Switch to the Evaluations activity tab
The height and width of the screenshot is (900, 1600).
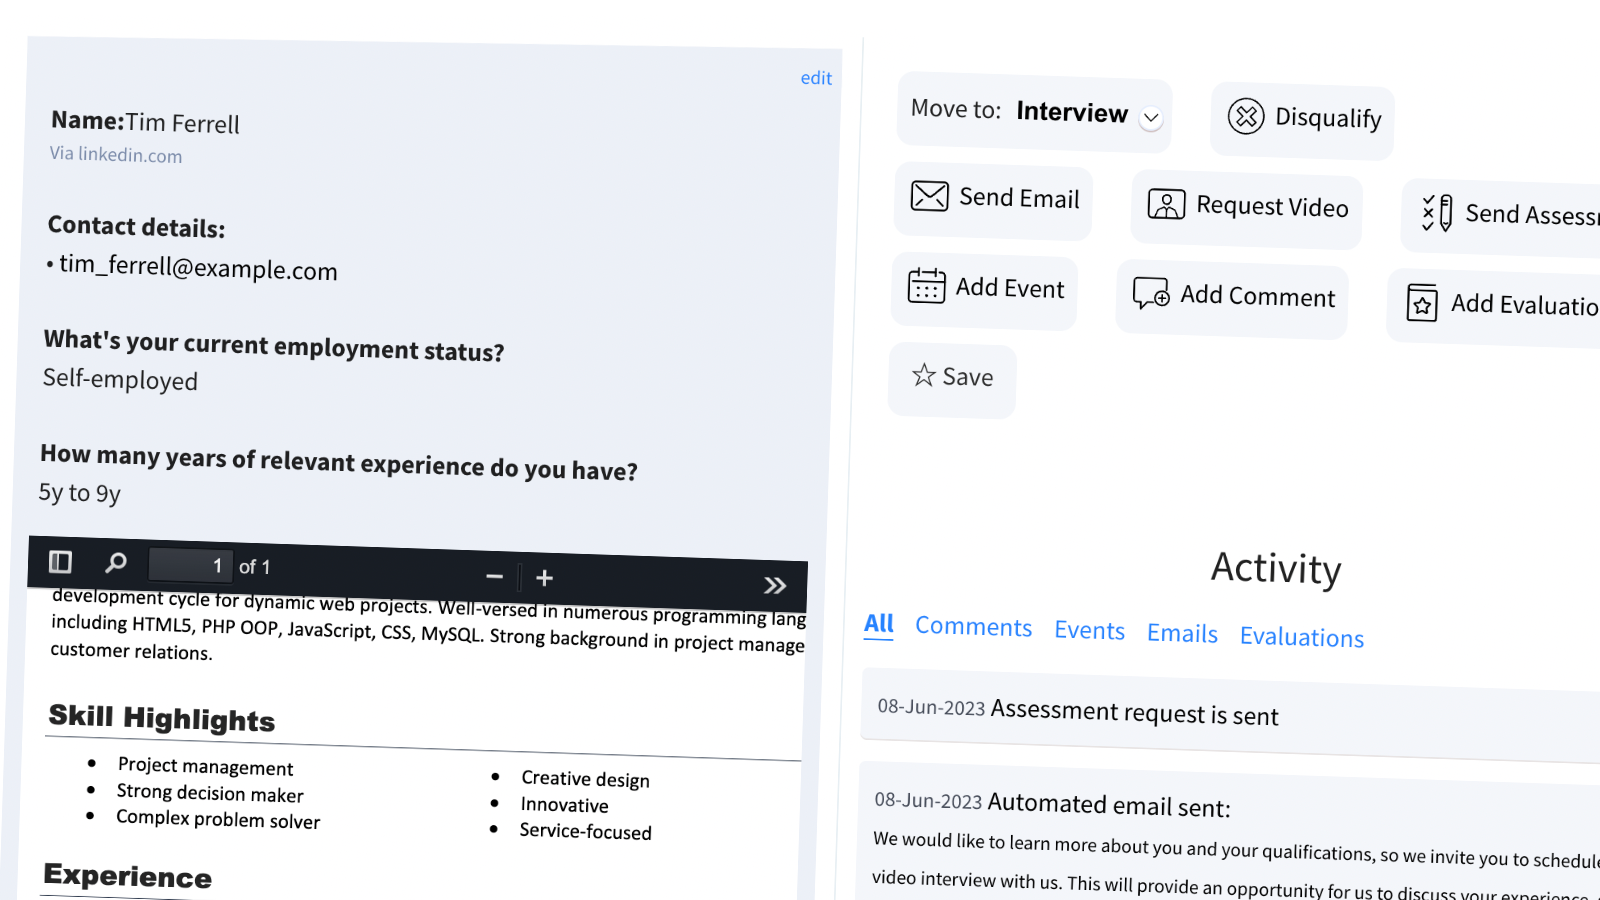[1302, 637]
